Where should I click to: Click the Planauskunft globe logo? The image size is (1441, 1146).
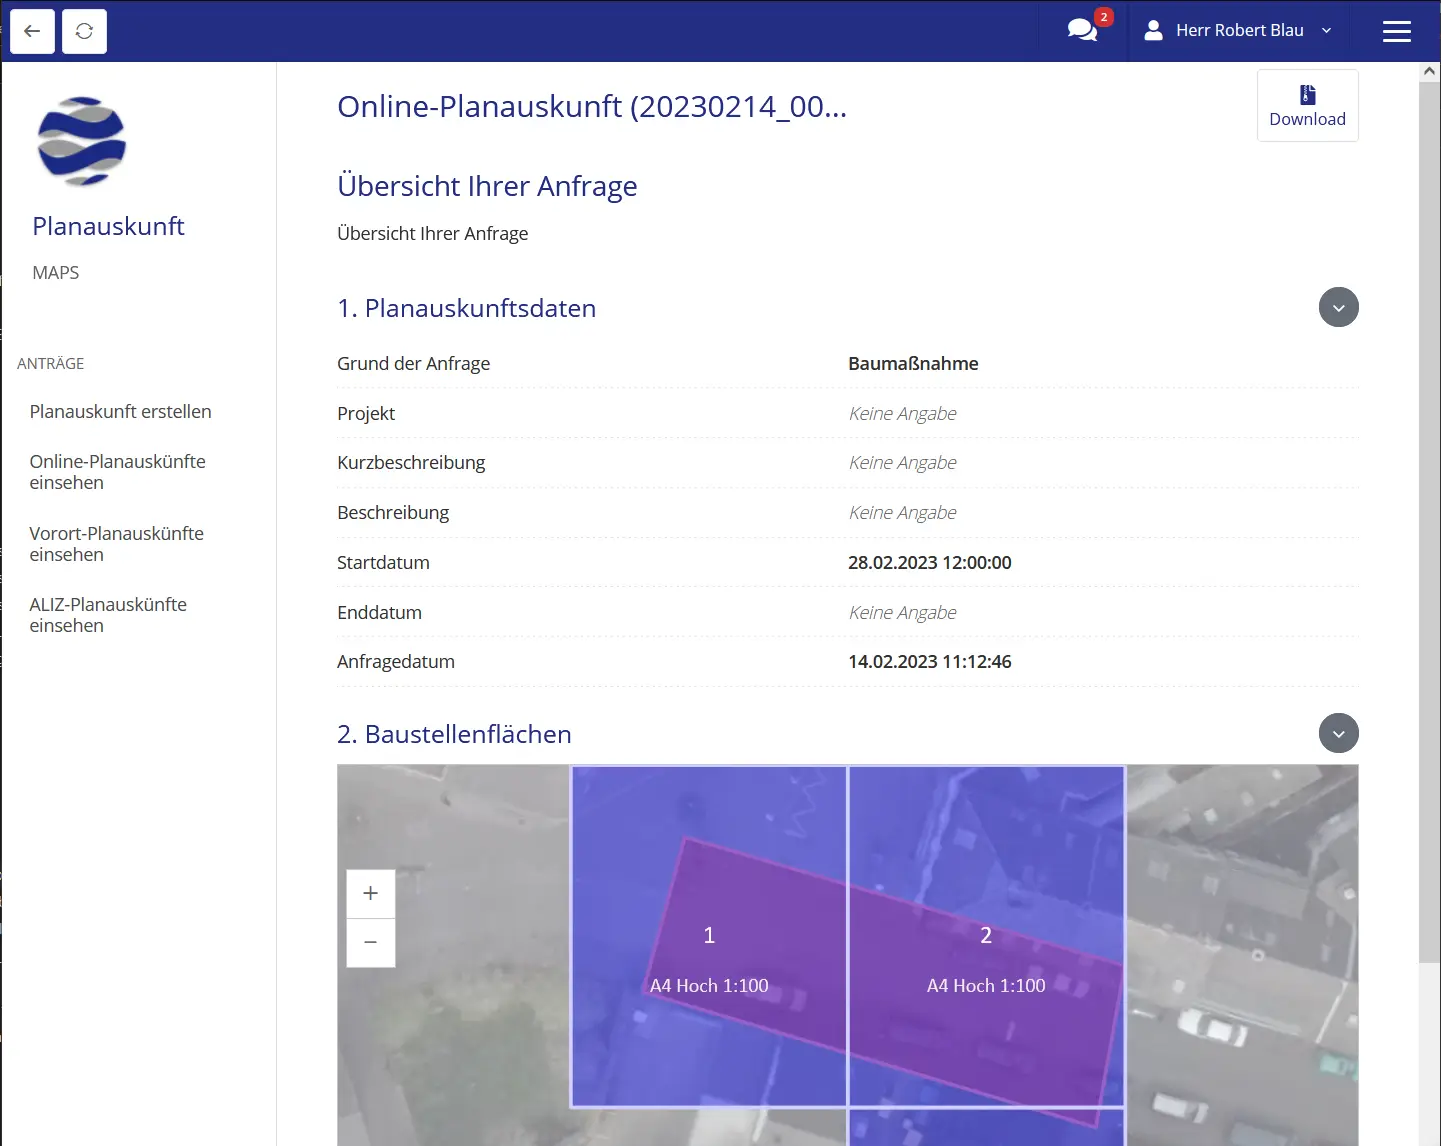point(82,141)
